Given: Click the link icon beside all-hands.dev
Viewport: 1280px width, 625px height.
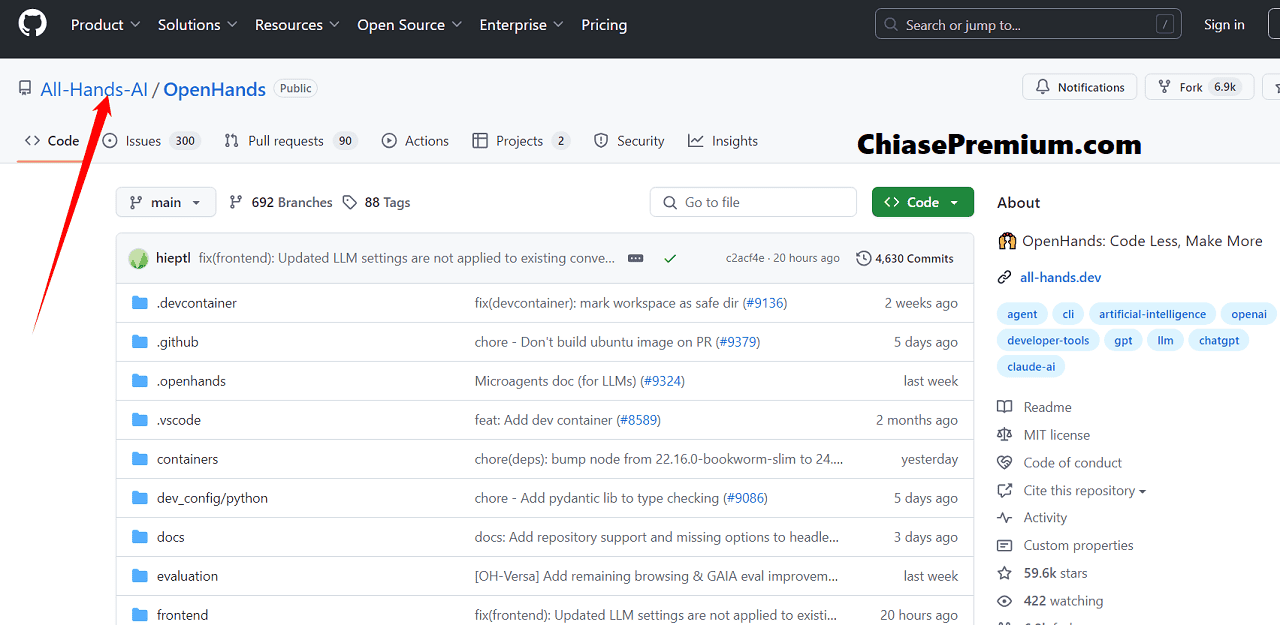Looking at the screenshot, I should (1005, 277).
